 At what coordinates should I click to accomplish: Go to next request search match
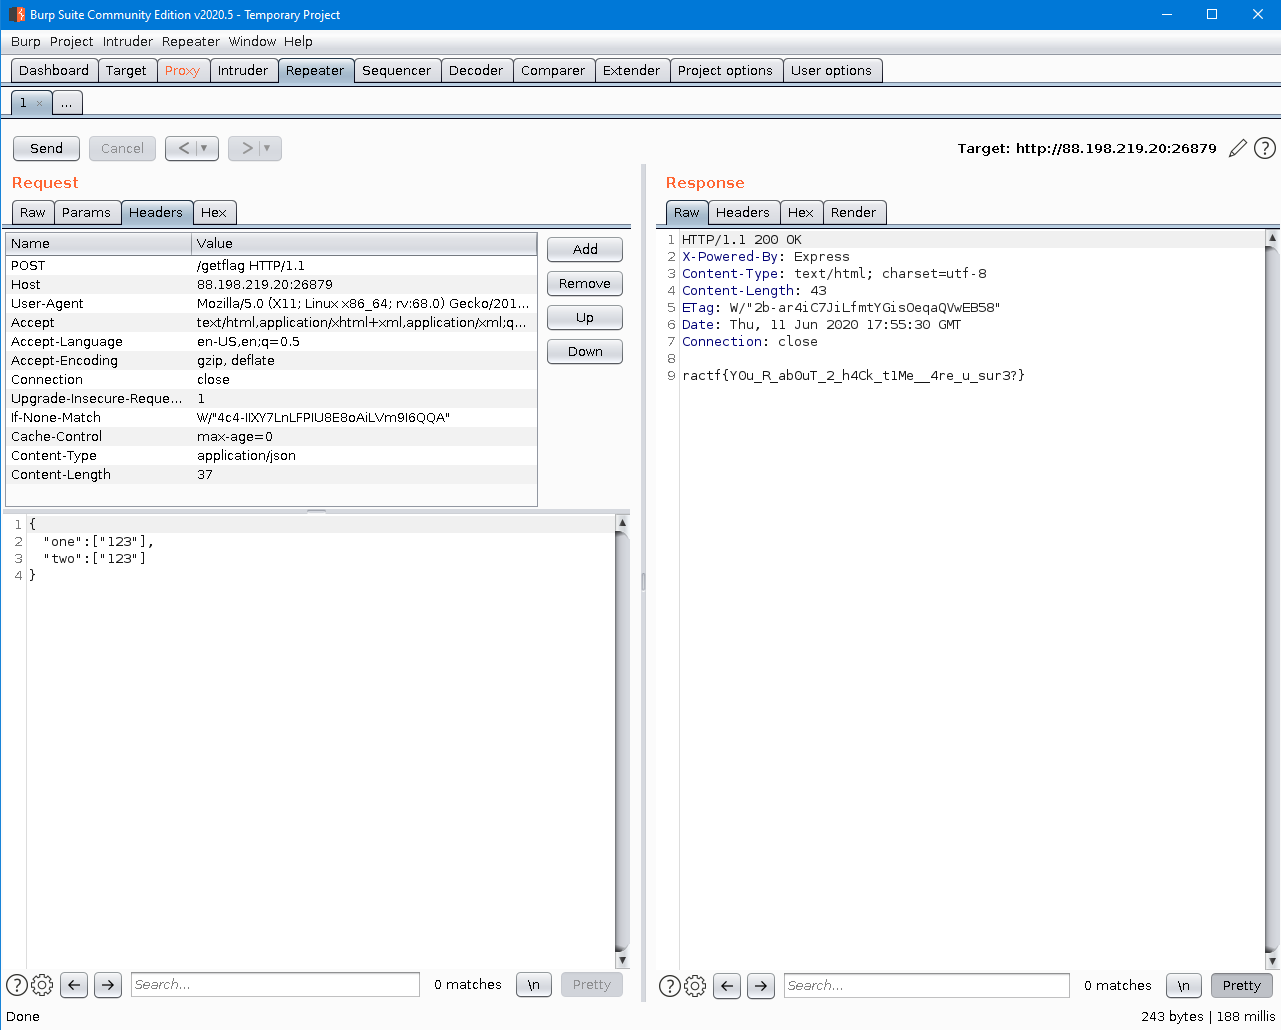pos(108,985)
